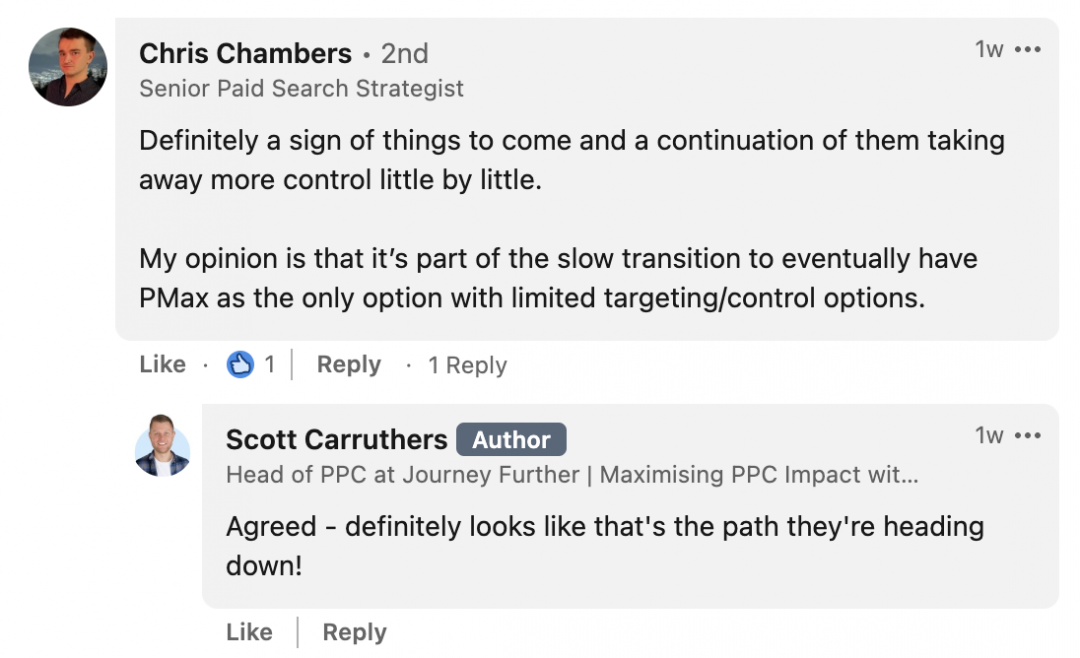Click the 1w timestamp on Scott's reply

pos(988,435)
